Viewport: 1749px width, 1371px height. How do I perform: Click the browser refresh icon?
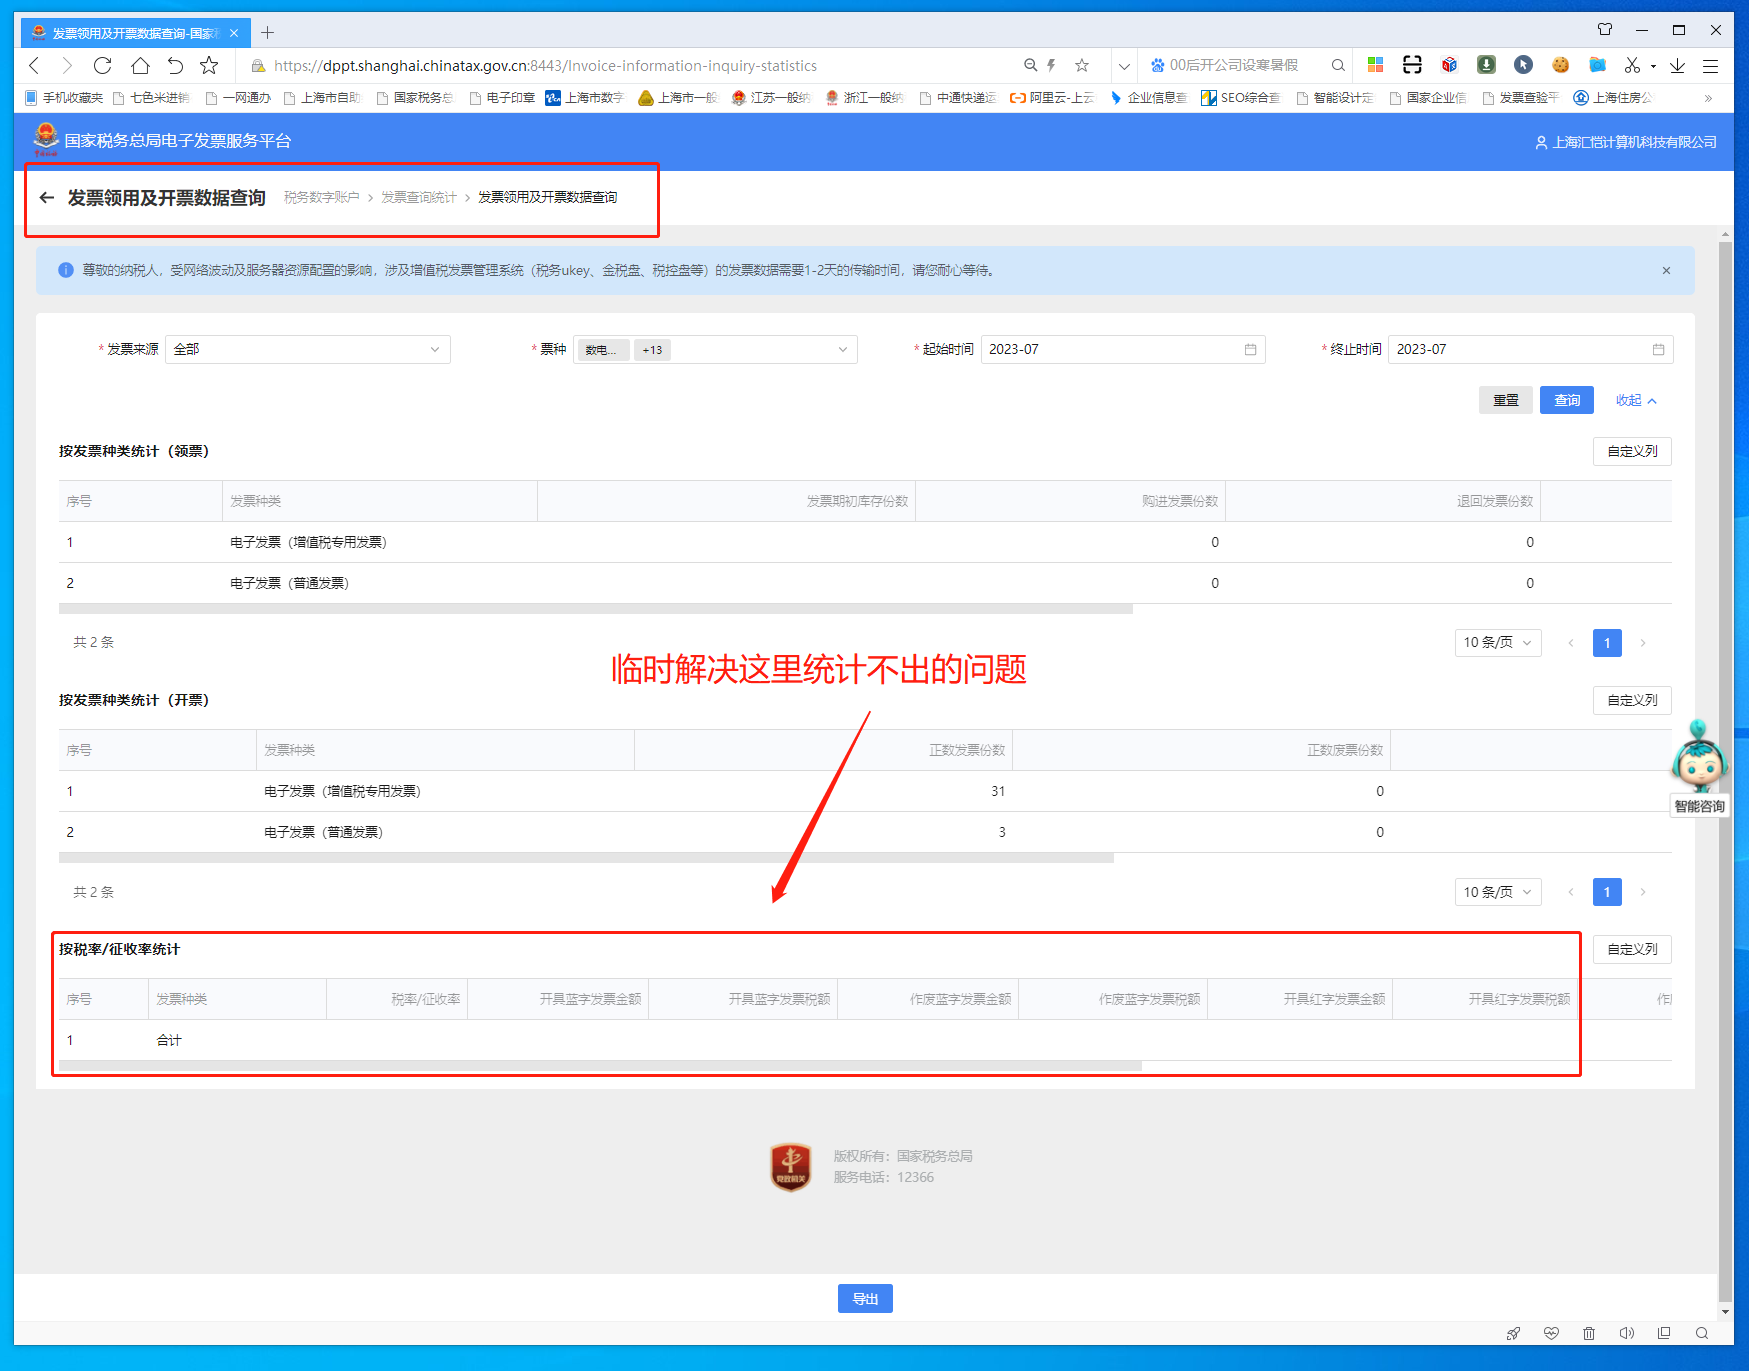[x=102, y=66]
